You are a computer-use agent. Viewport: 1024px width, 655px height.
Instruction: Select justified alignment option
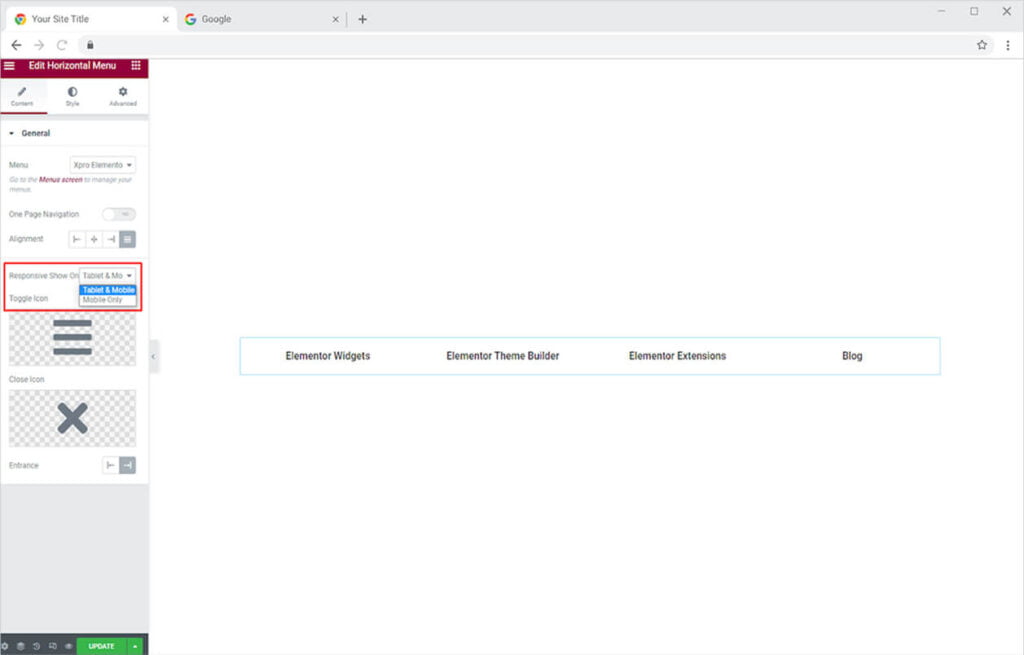coord(128,239)
